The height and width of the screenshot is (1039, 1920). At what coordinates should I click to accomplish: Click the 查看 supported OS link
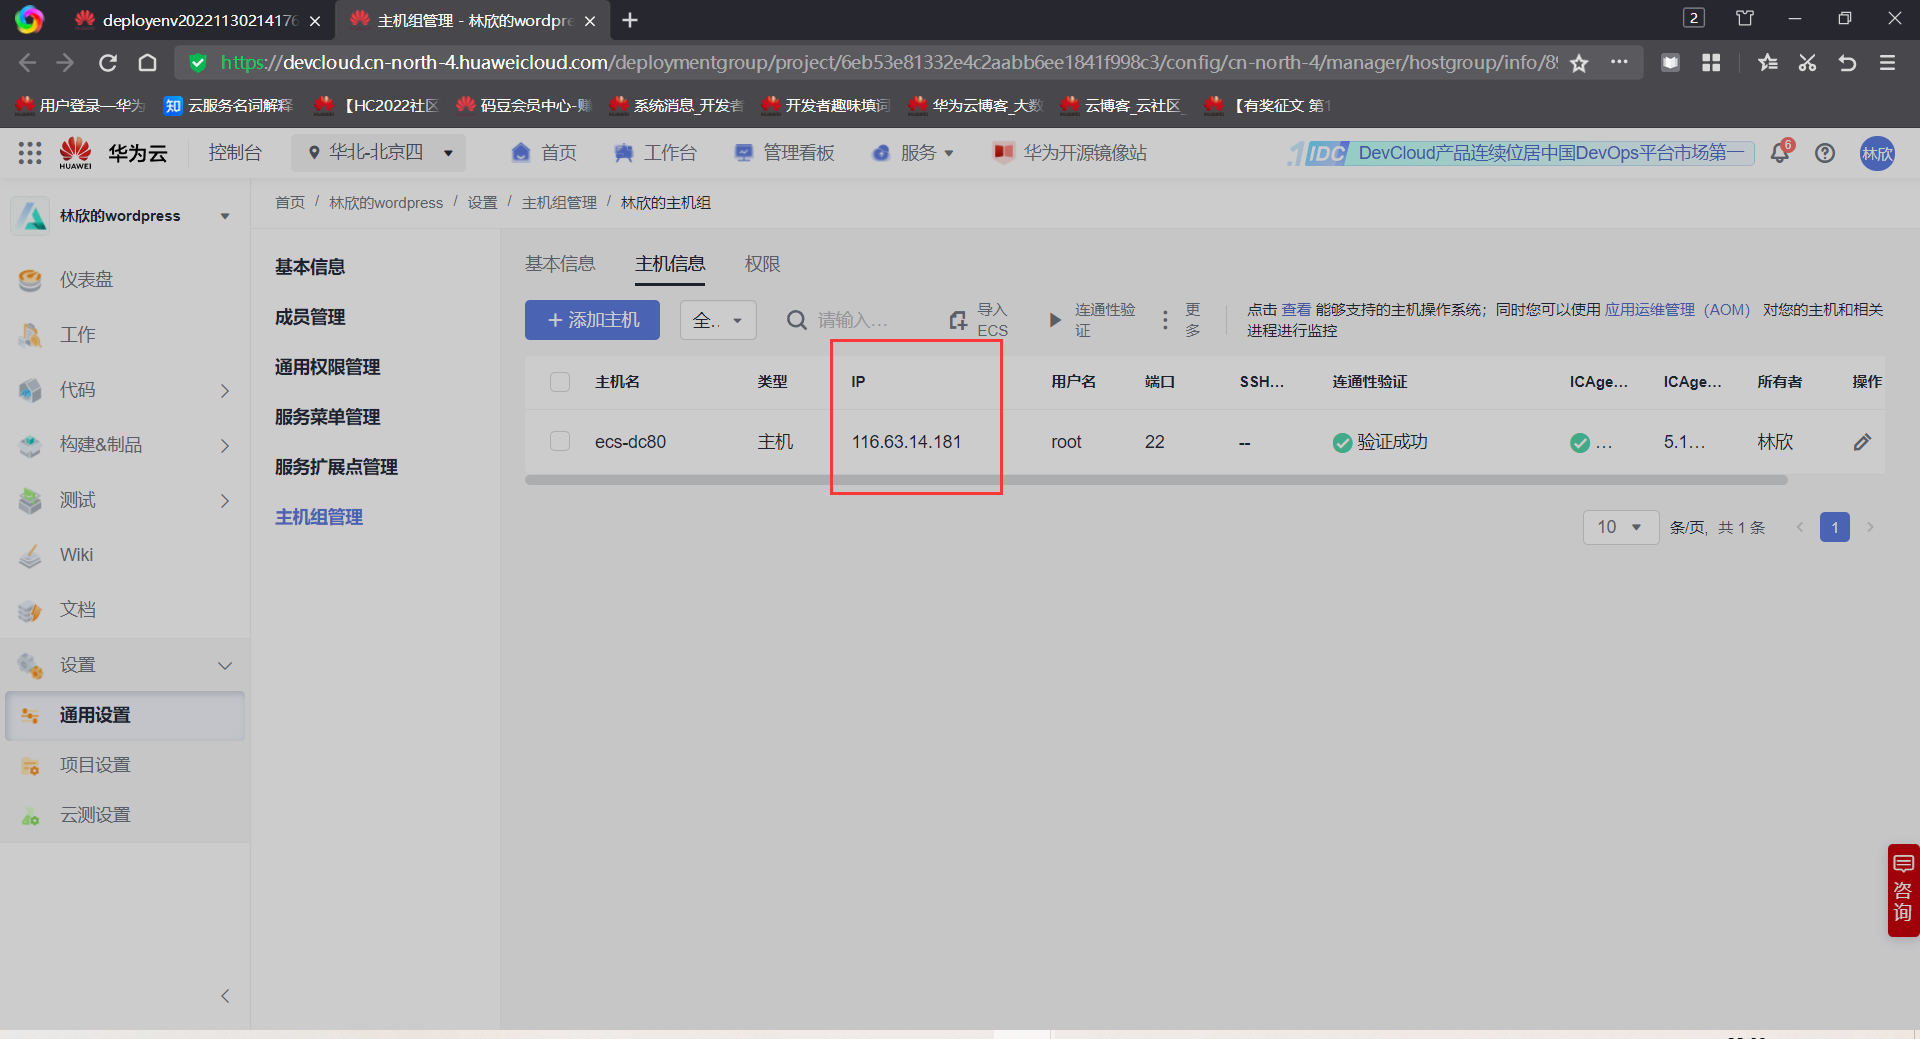click(x=1296, y=310)
